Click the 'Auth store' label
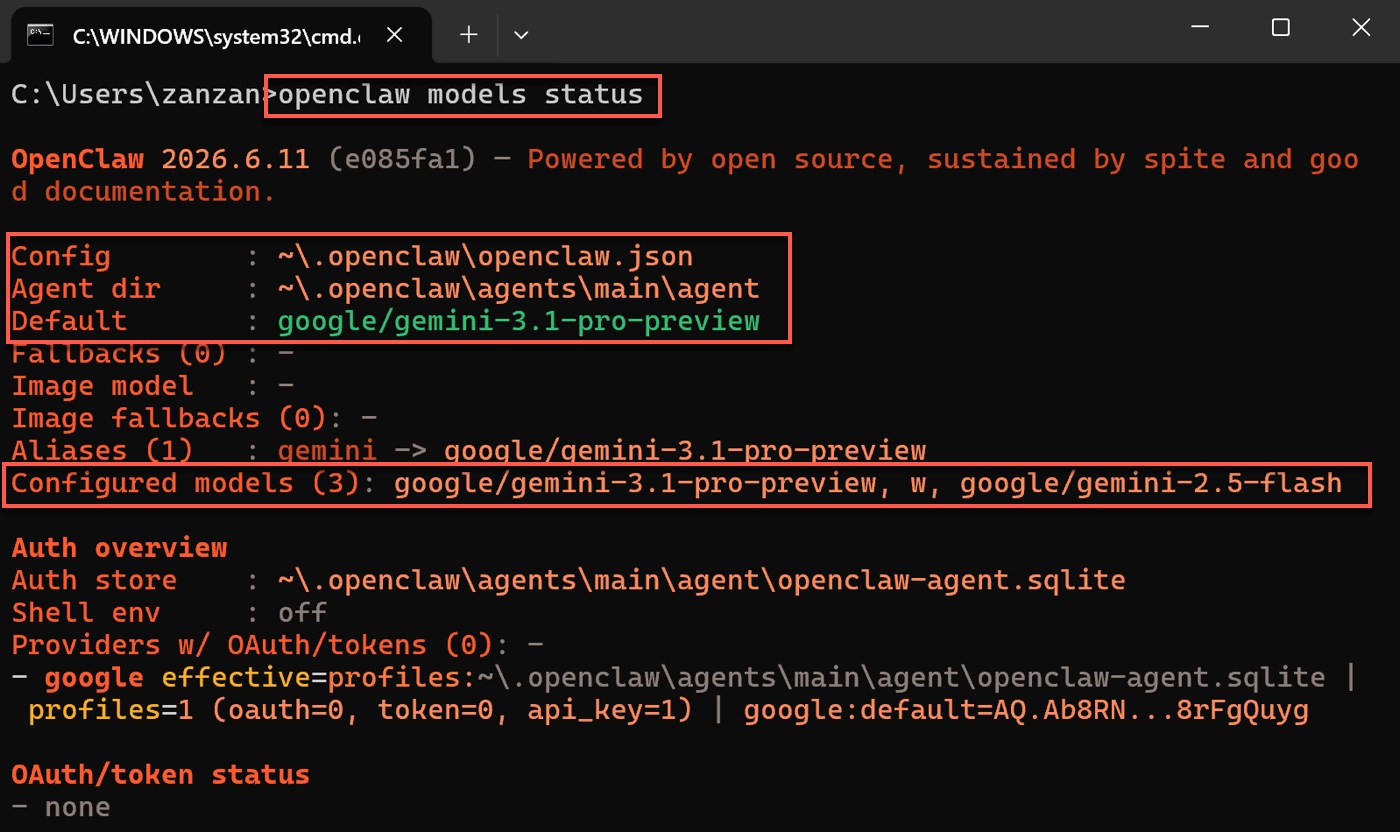The width and height of the screenshot is (1400, 832). [94, 580]
